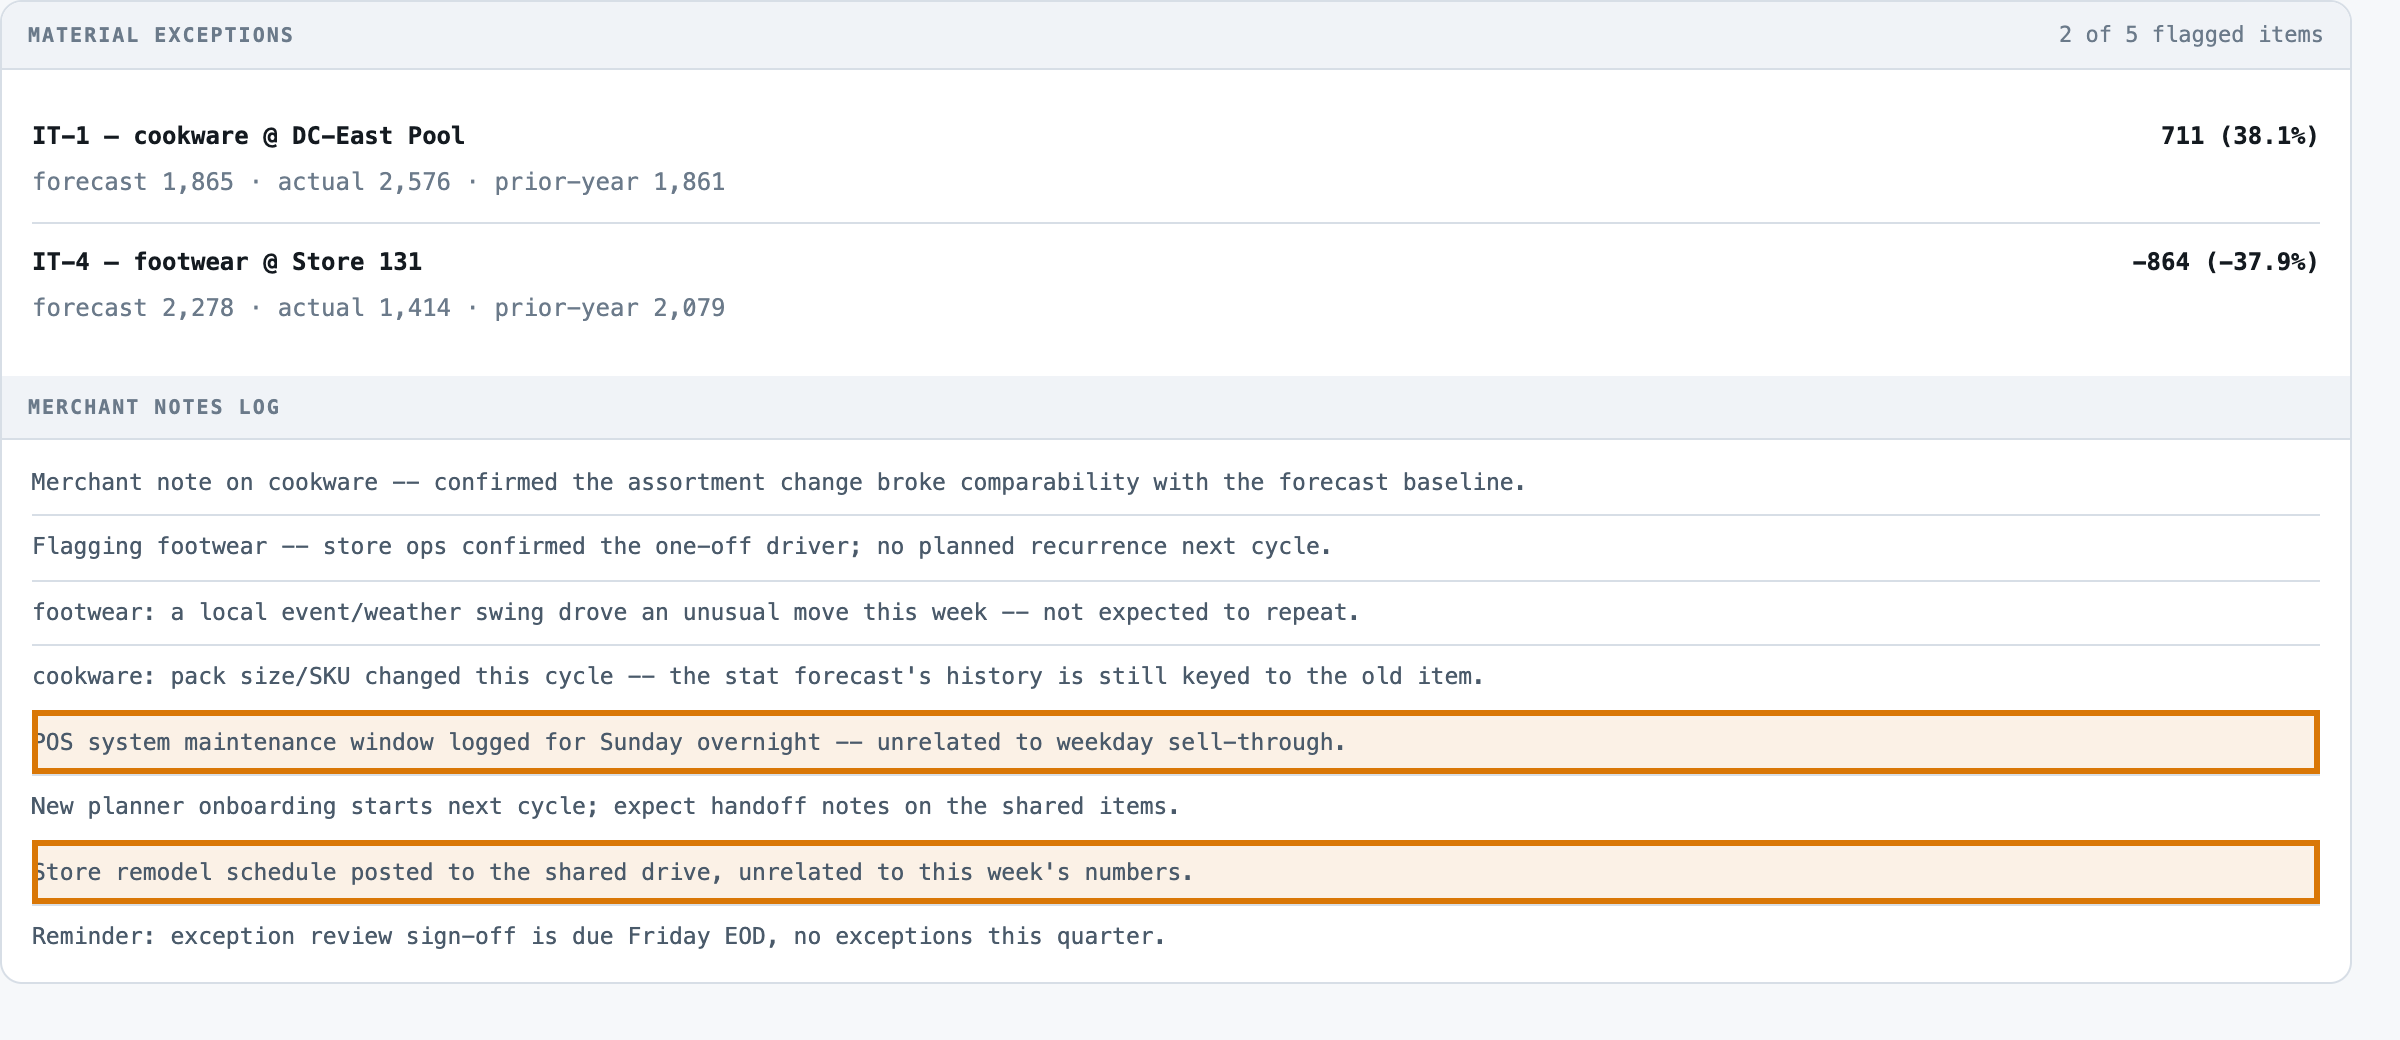Select the highlighted POS system maintenance note
The width and height of the screenshot is (2400, 1040).
tap(1175, 742)
